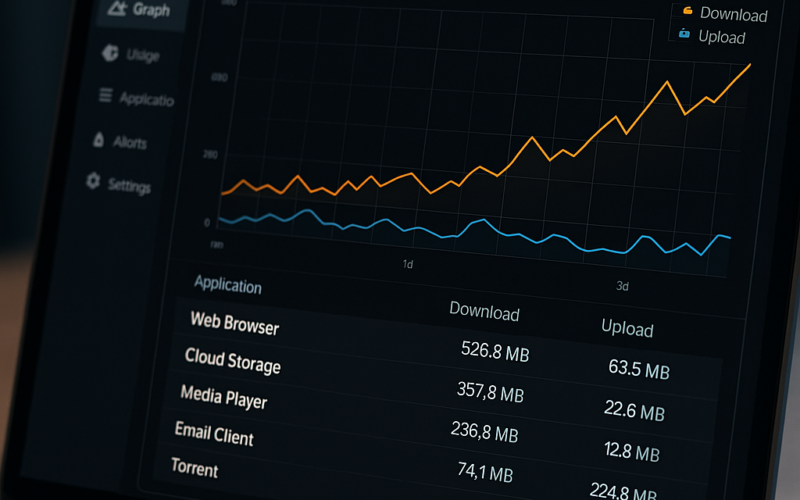Select the Cloud Storage row name
This screenshot has width=800, height=500.
point(233,360)
